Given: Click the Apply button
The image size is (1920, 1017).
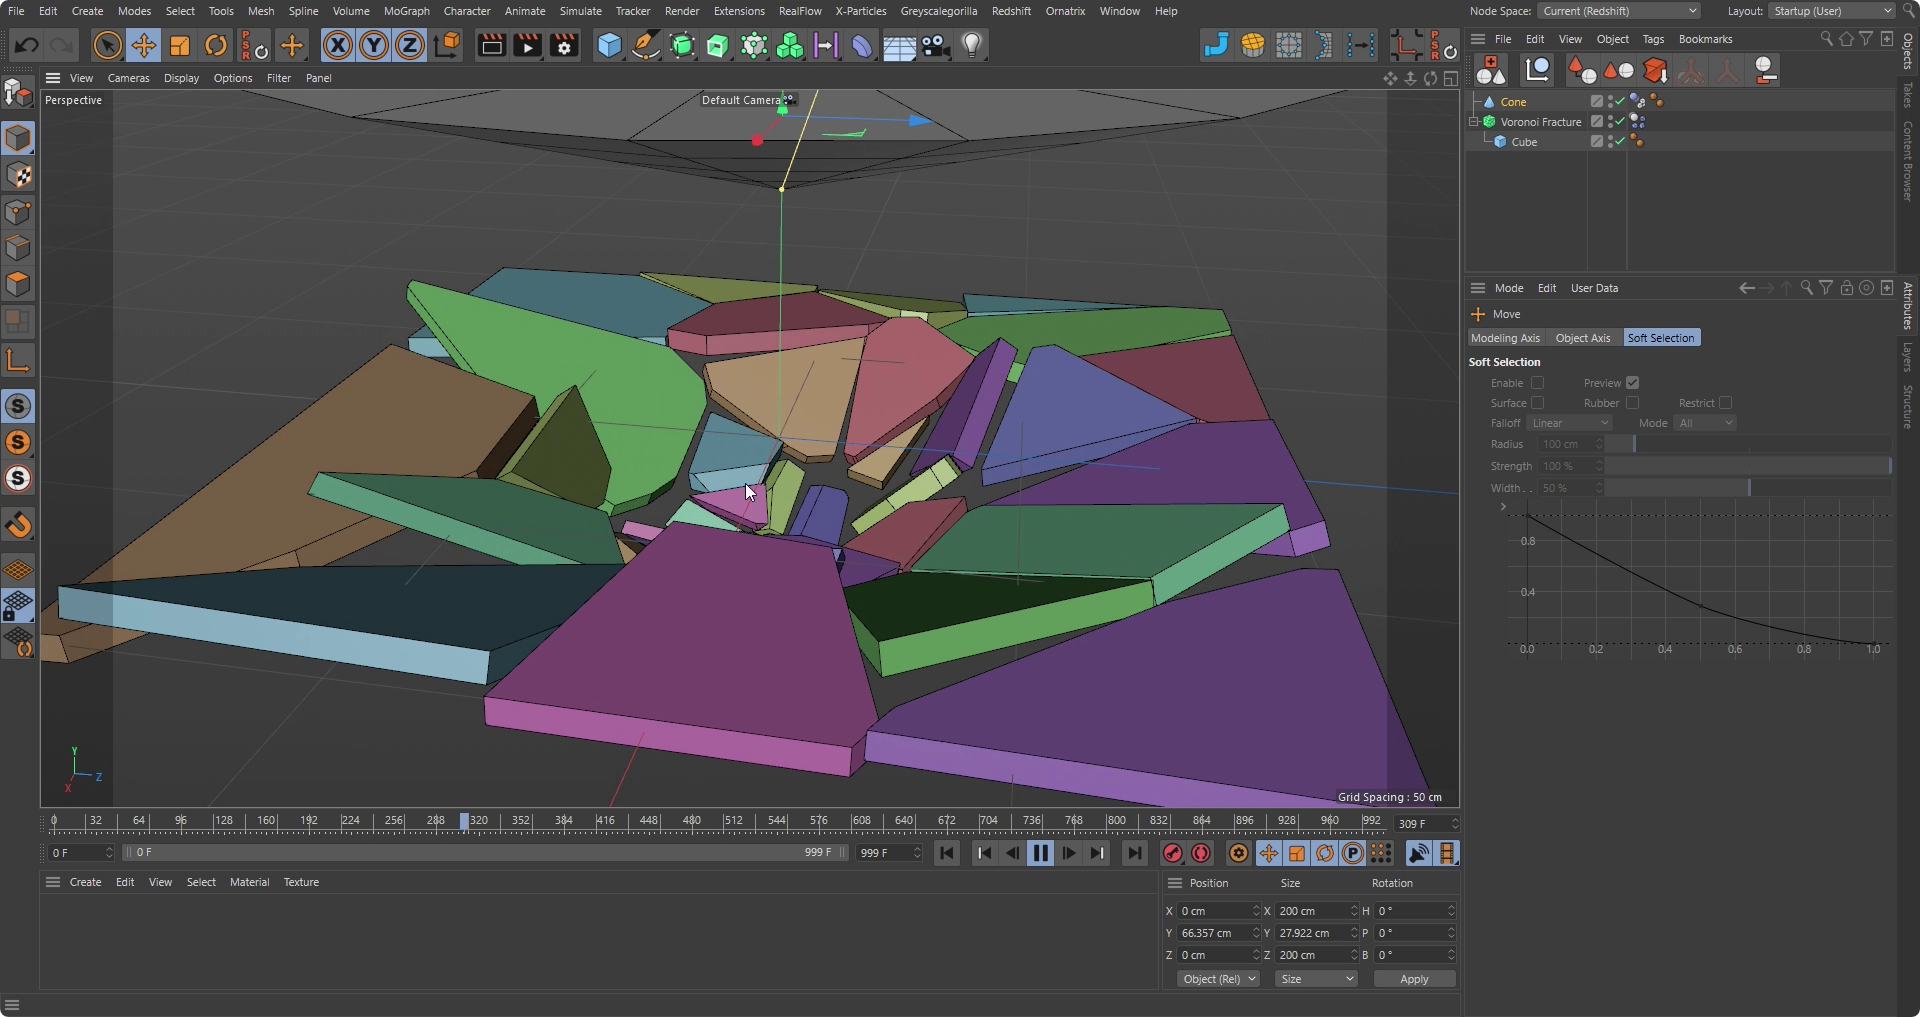Looking at the screenshot, I should (1413, 979).
